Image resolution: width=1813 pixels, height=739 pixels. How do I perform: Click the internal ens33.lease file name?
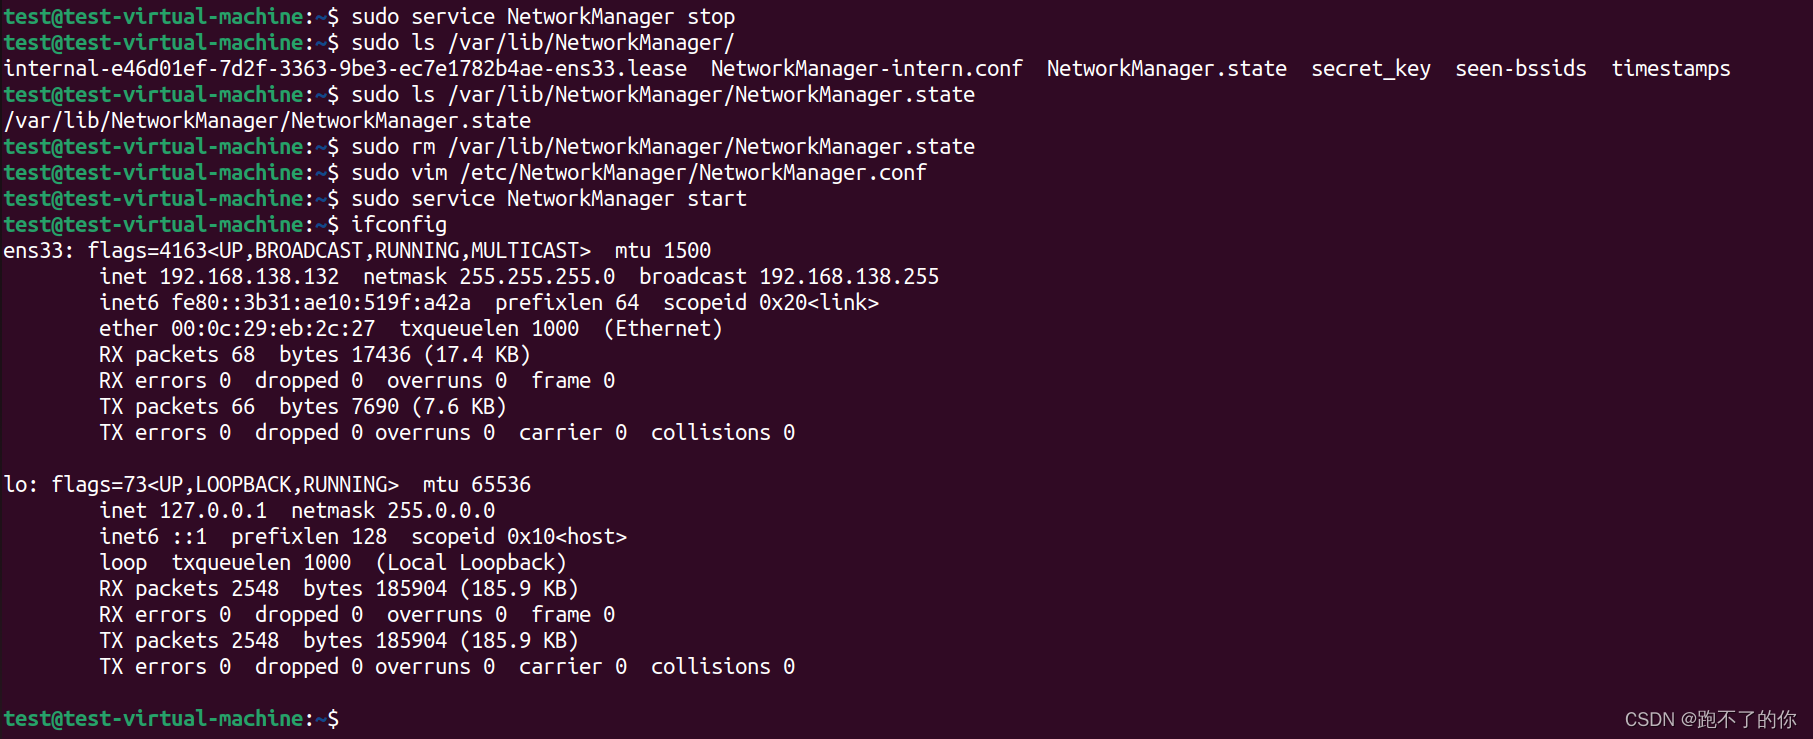[x=345, y=69]
